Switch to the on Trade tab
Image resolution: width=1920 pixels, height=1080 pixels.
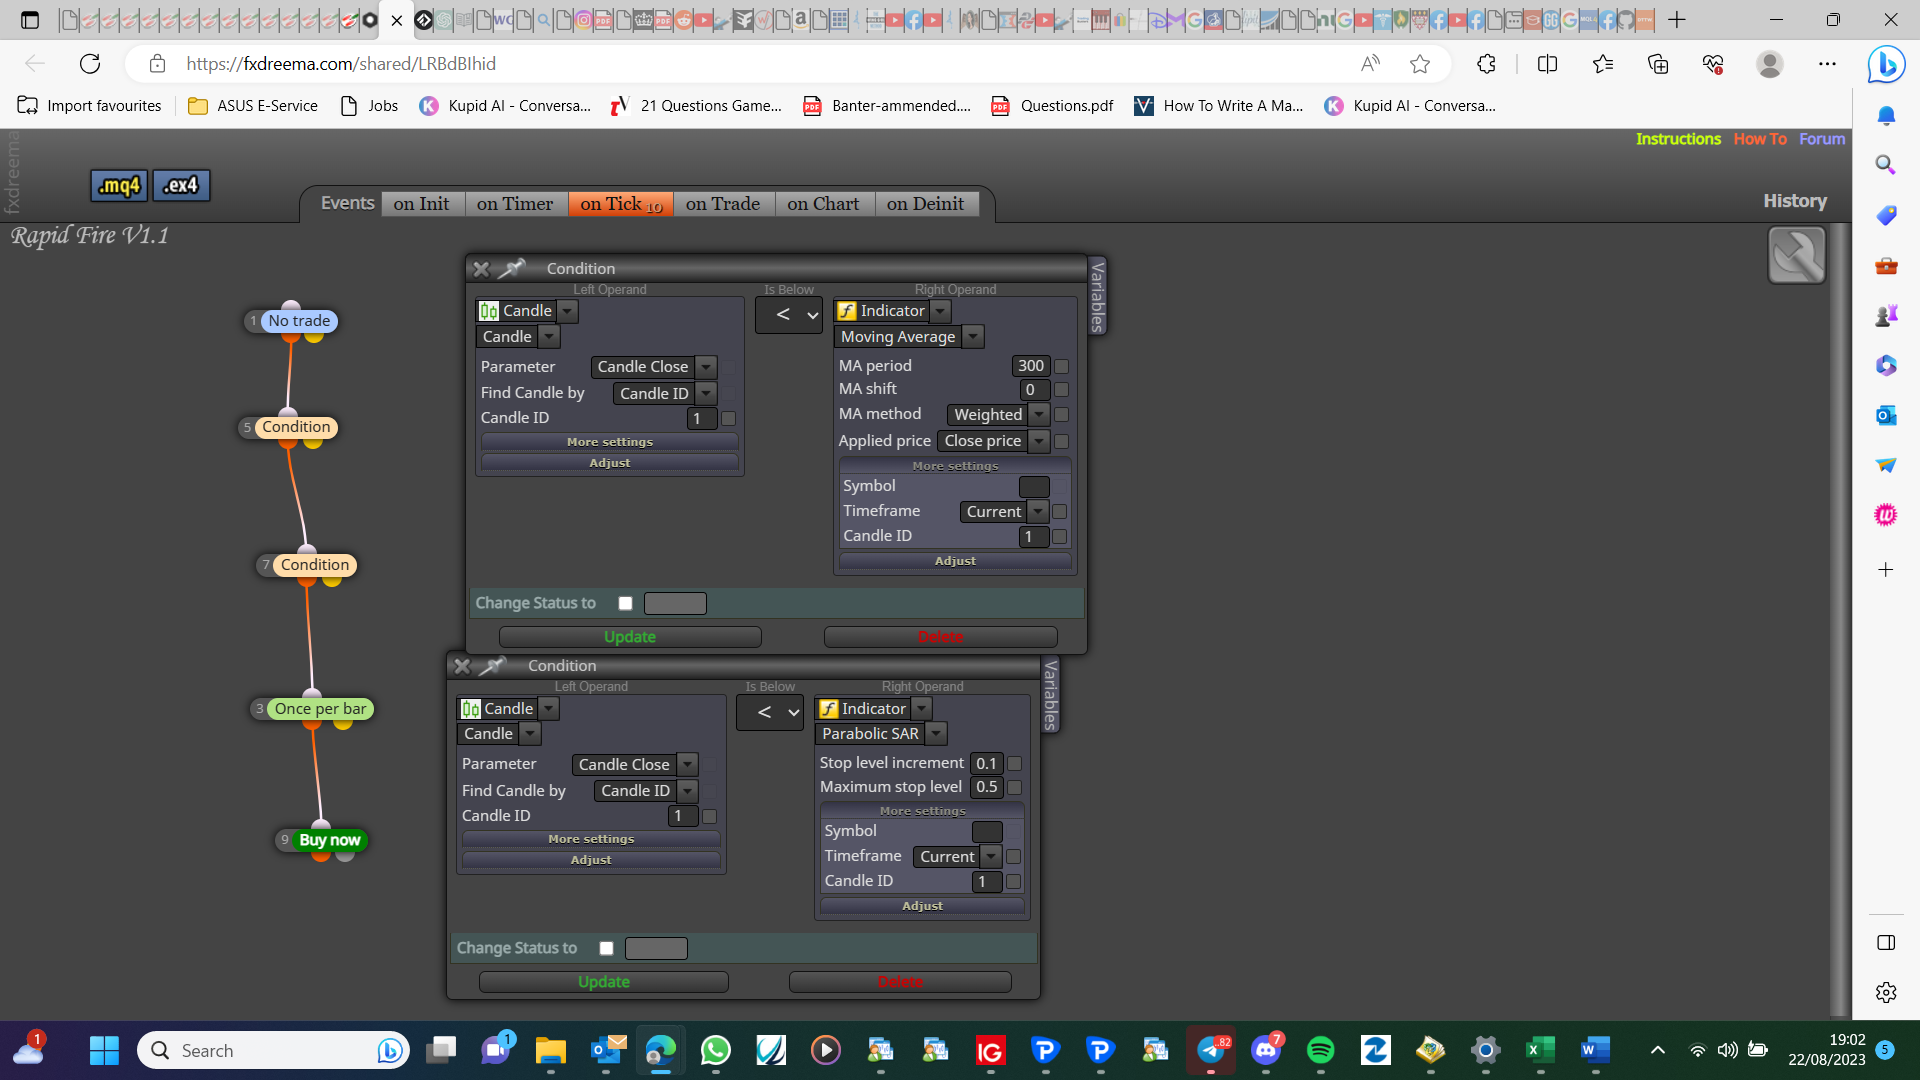click(x=723, y=204)
